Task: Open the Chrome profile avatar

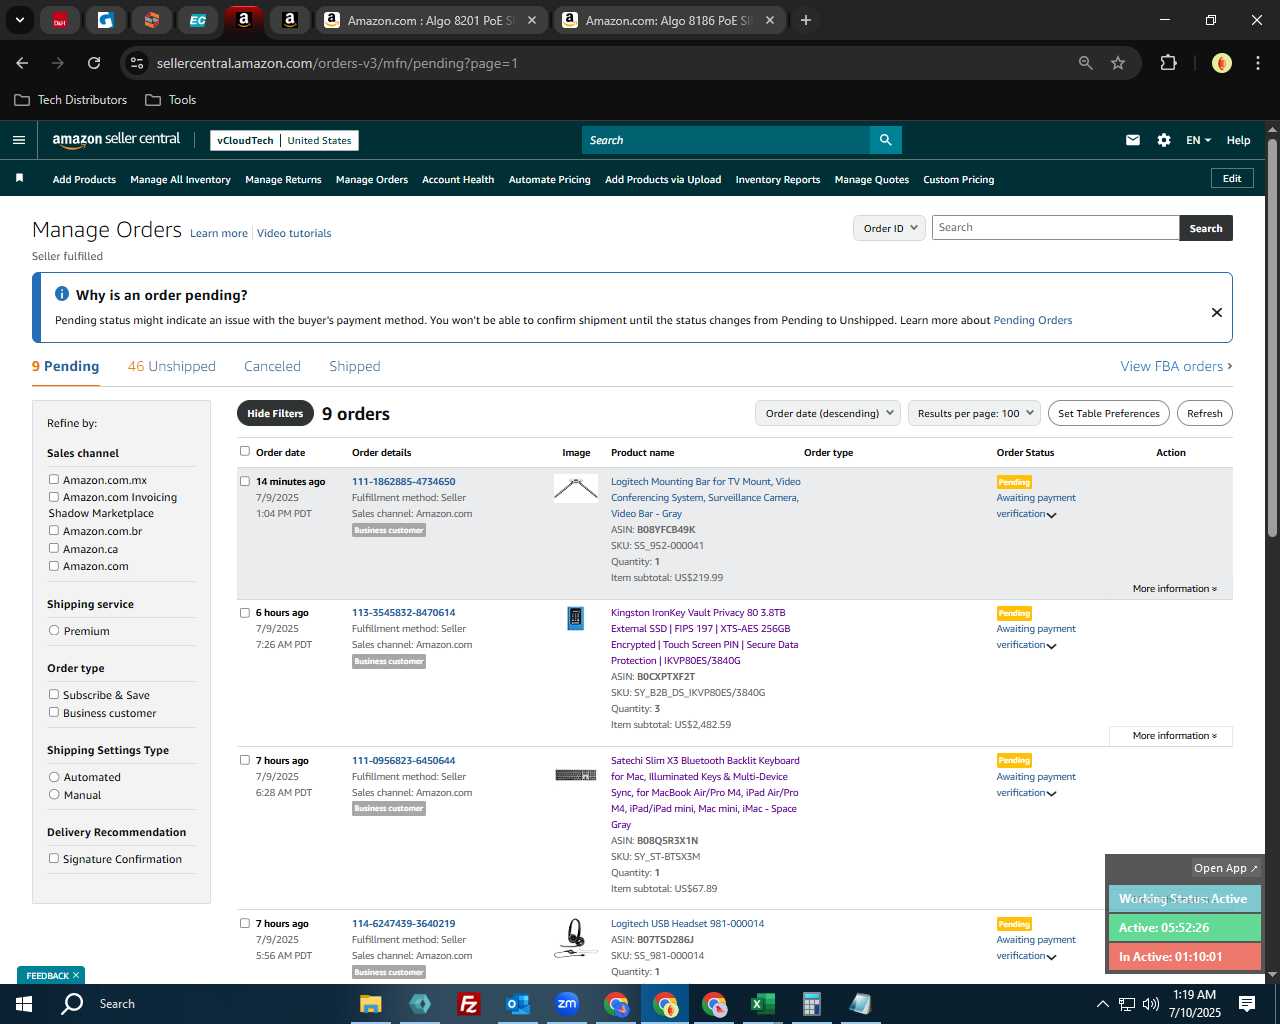Action: (x=1221, y=63)
